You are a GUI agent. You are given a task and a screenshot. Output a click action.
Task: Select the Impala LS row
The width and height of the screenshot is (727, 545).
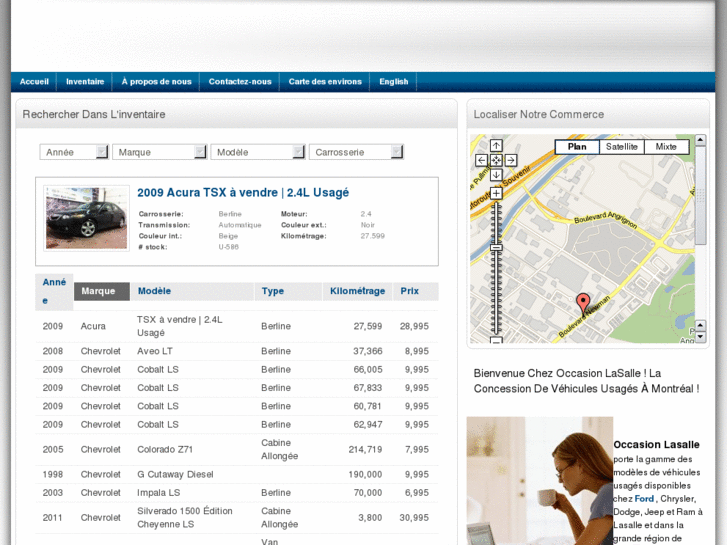tap(236, 493)
